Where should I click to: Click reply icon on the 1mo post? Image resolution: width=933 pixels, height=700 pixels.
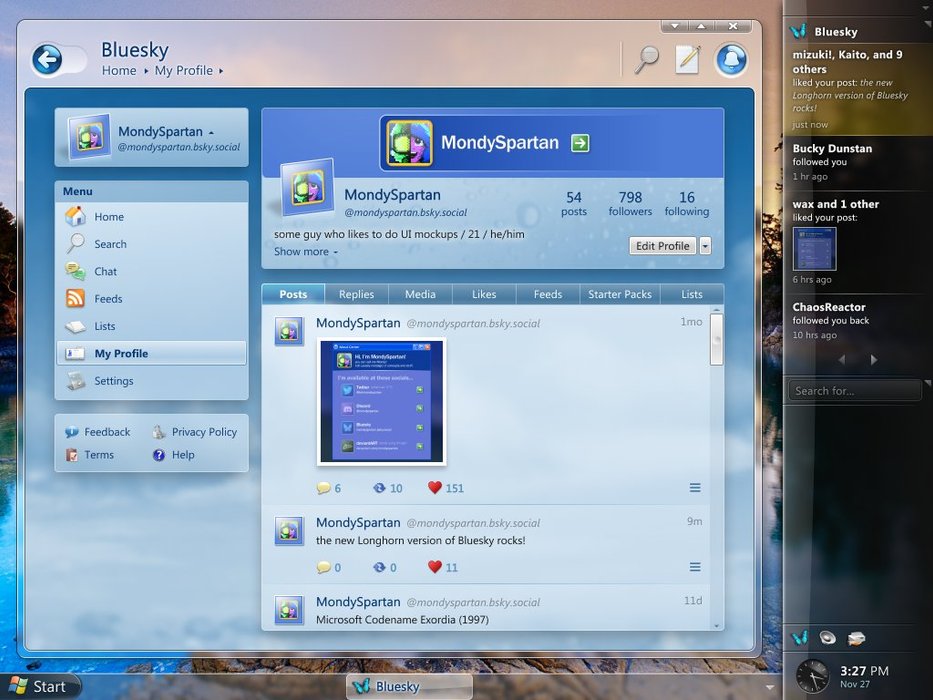(324, 488)
